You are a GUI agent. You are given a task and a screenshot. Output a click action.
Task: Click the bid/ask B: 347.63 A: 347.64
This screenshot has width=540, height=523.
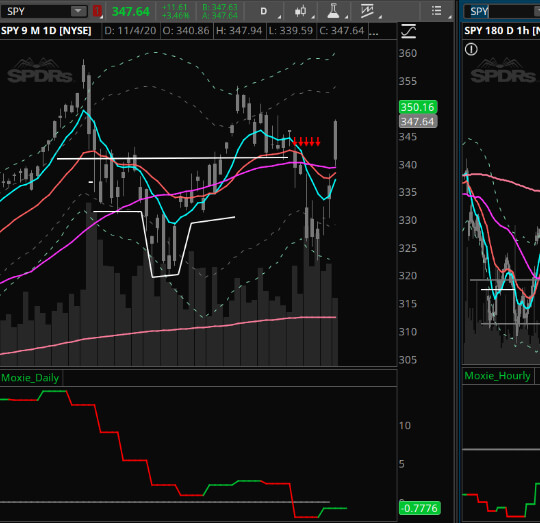220,12
